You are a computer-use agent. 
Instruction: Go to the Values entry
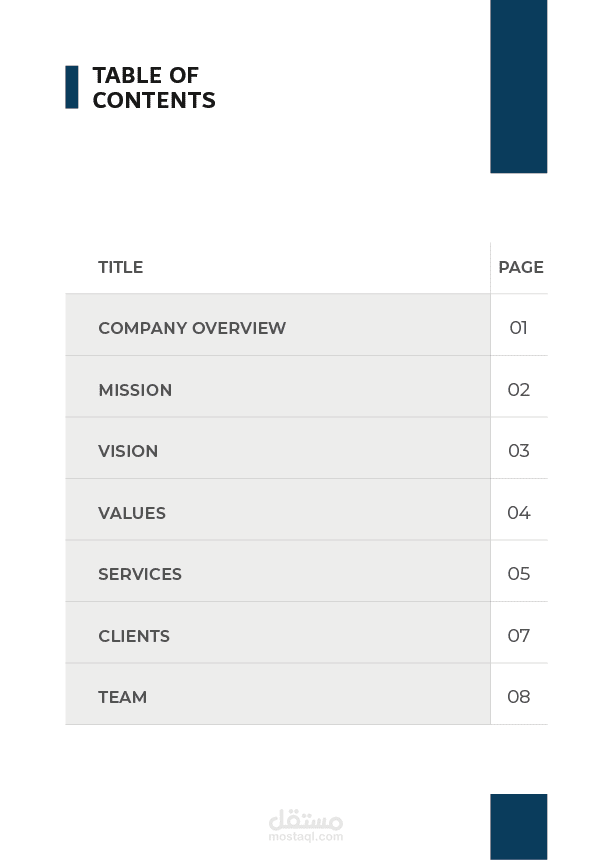point(132,513)
